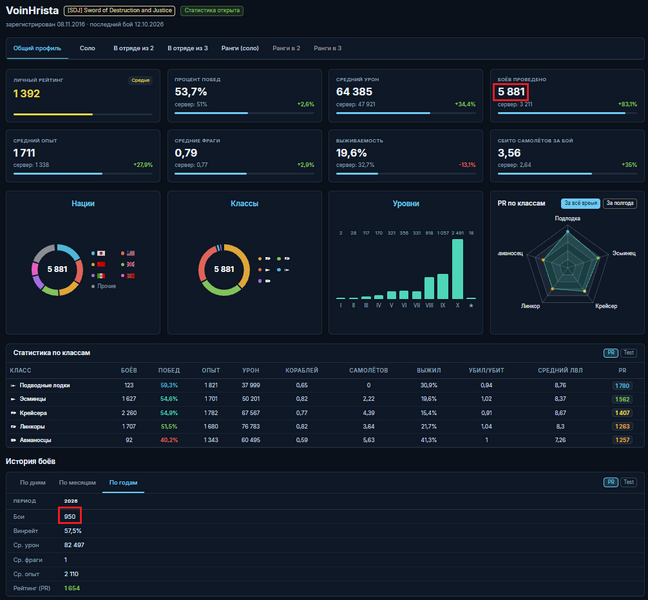The width and height of the screenshot is (648, 600).
Task: Enable Test mode in class statistics table
Action: click(629, 353)
